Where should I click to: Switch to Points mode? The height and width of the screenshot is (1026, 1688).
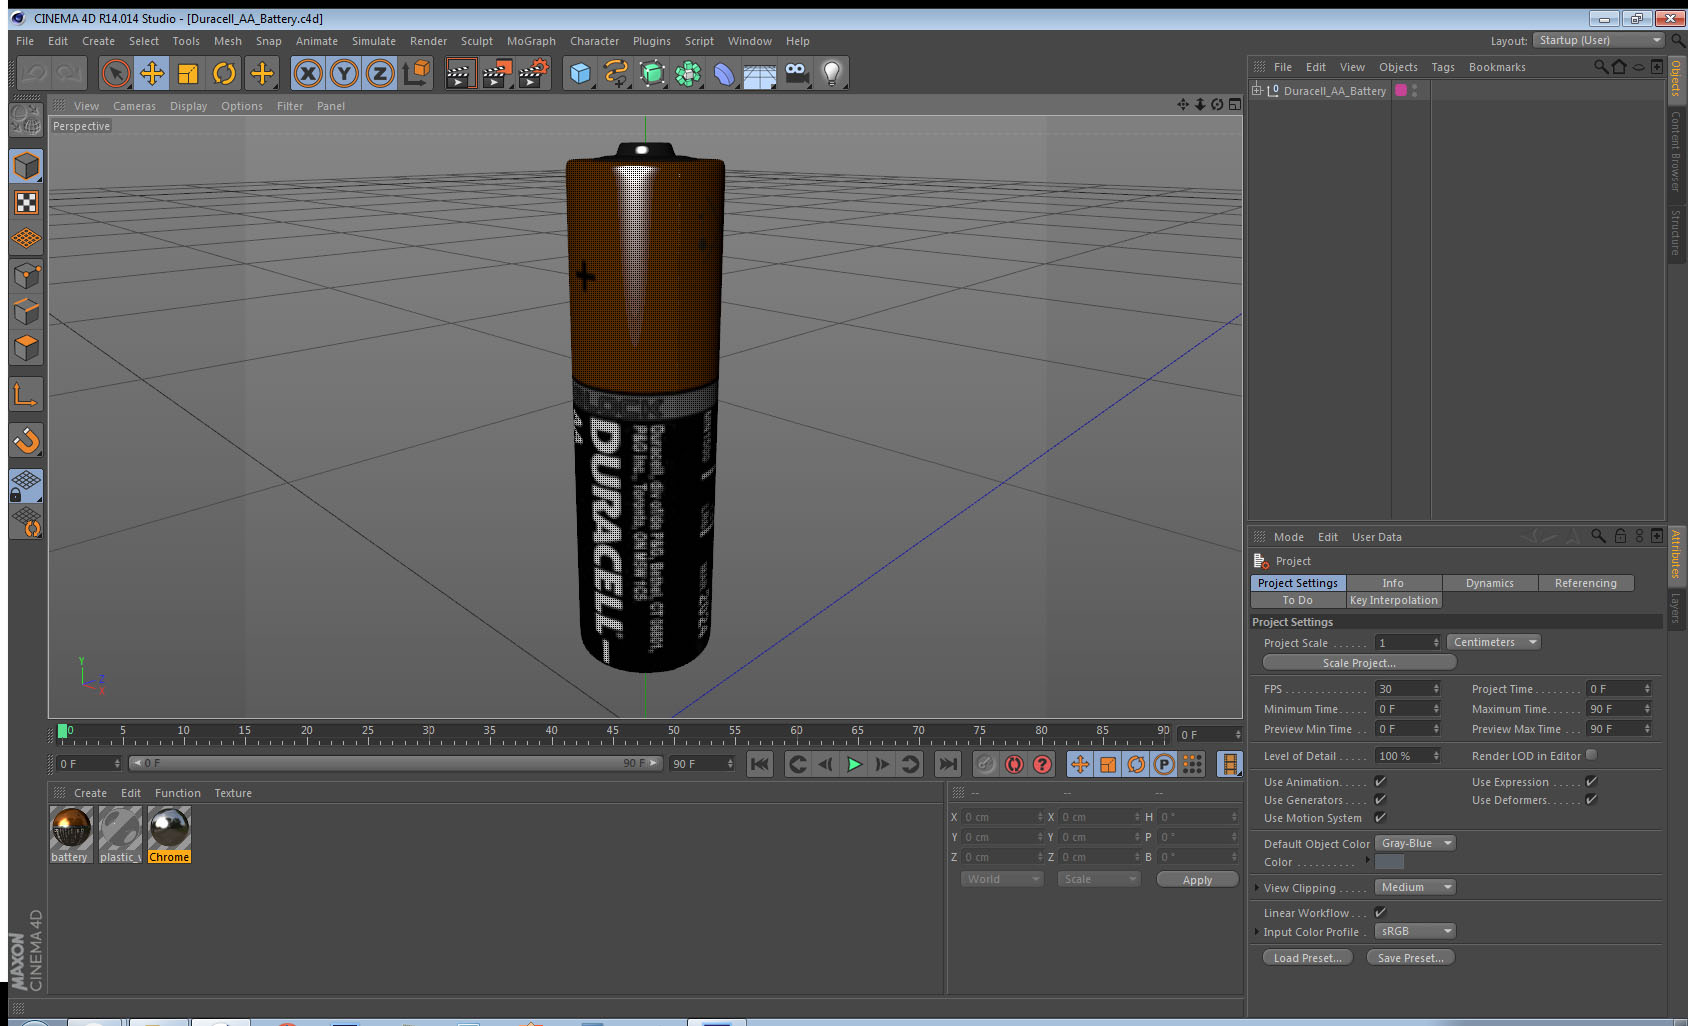pyautogui.click(x=26, y=276)
